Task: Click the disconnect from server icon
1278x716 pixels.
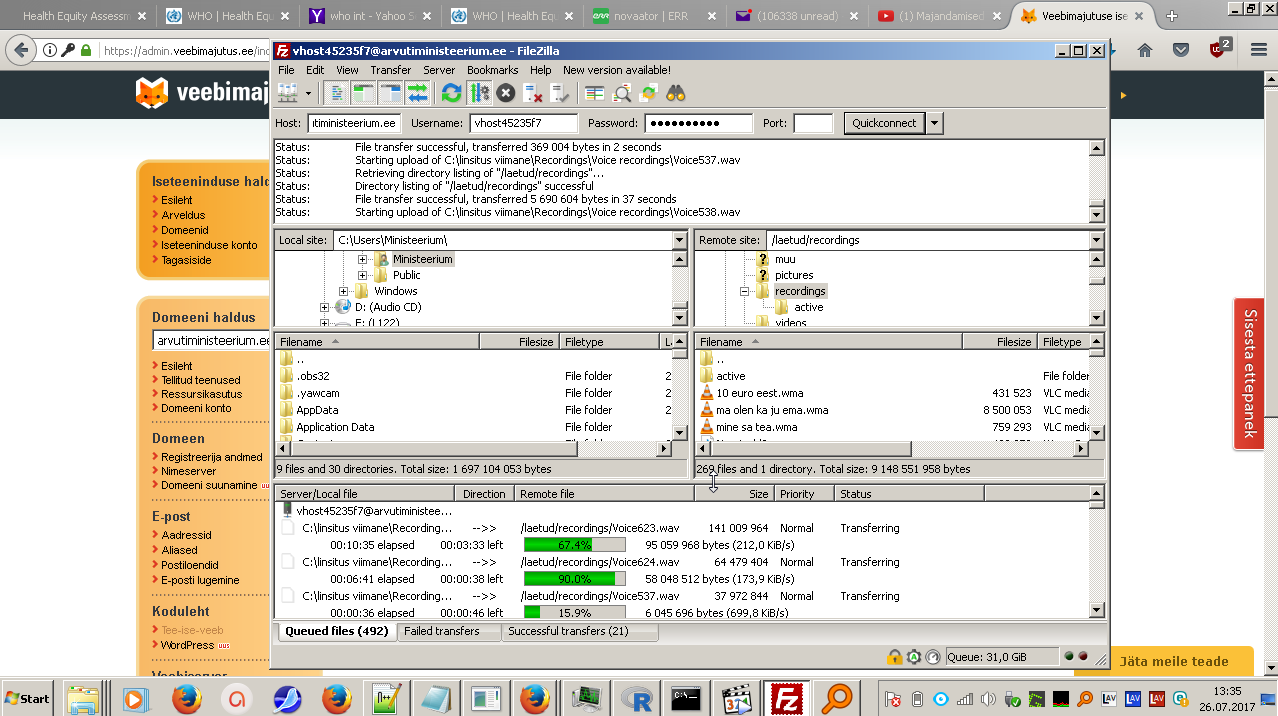Action: pos(533,93)
